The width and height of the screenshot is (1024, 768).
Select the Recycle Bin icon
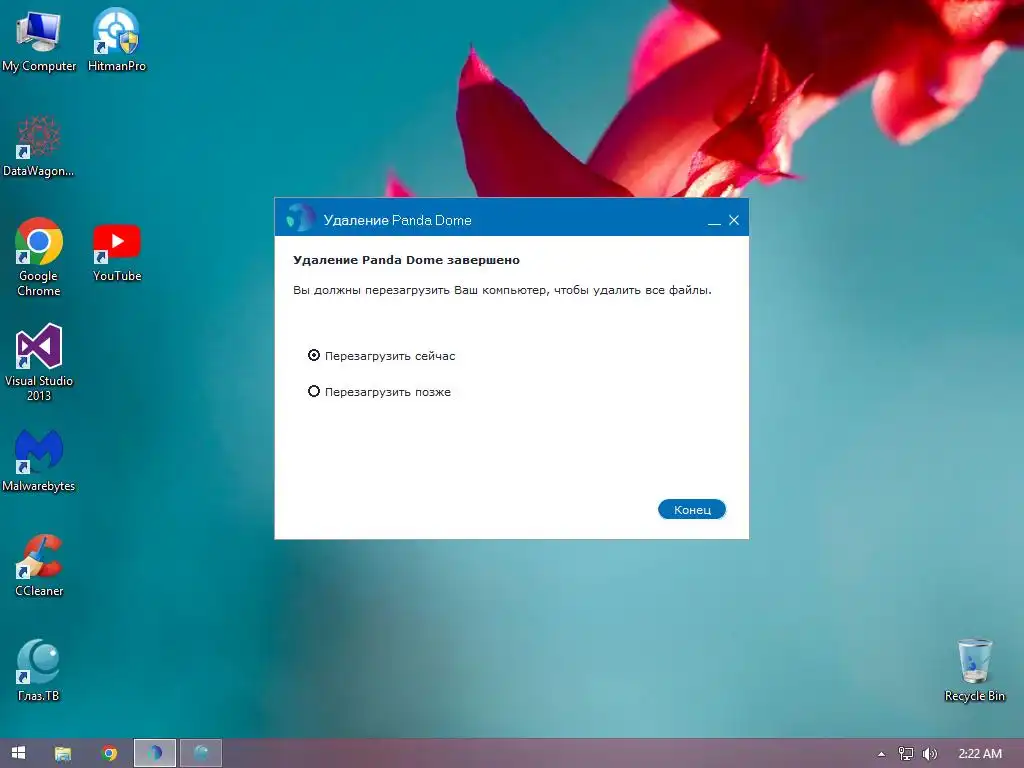coord(974,671)
